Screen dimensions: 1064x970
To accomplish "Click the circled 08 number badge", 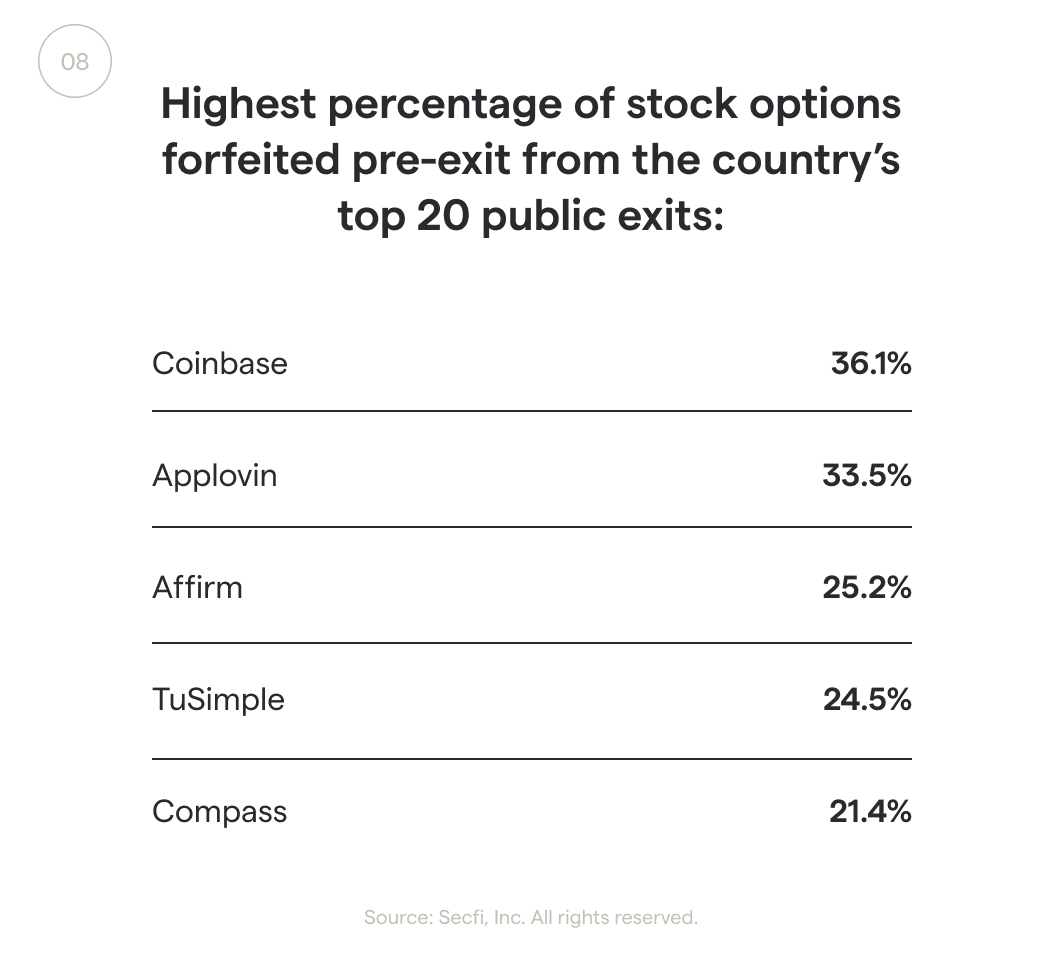I will (75, 62).
